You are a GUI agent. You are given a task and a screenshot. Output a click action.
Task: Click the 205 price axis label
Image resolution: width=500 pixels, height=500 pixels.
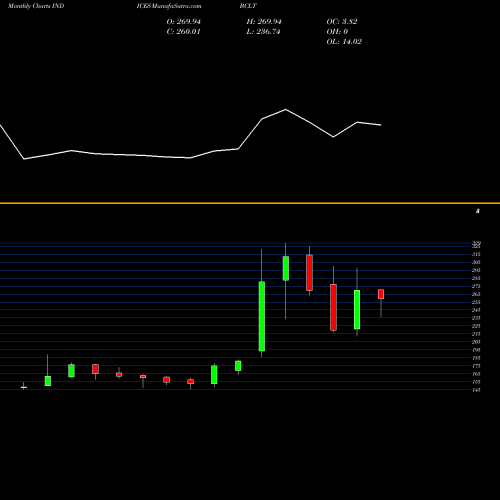pos(476,342)
